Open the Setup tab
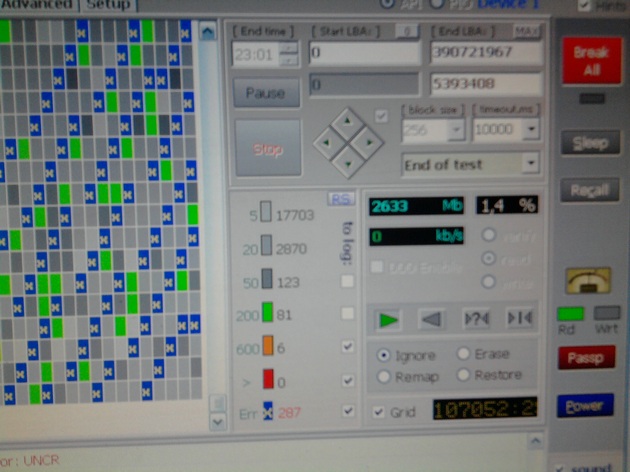The width and height of the screenshot is (630, 472). point(107,4)
